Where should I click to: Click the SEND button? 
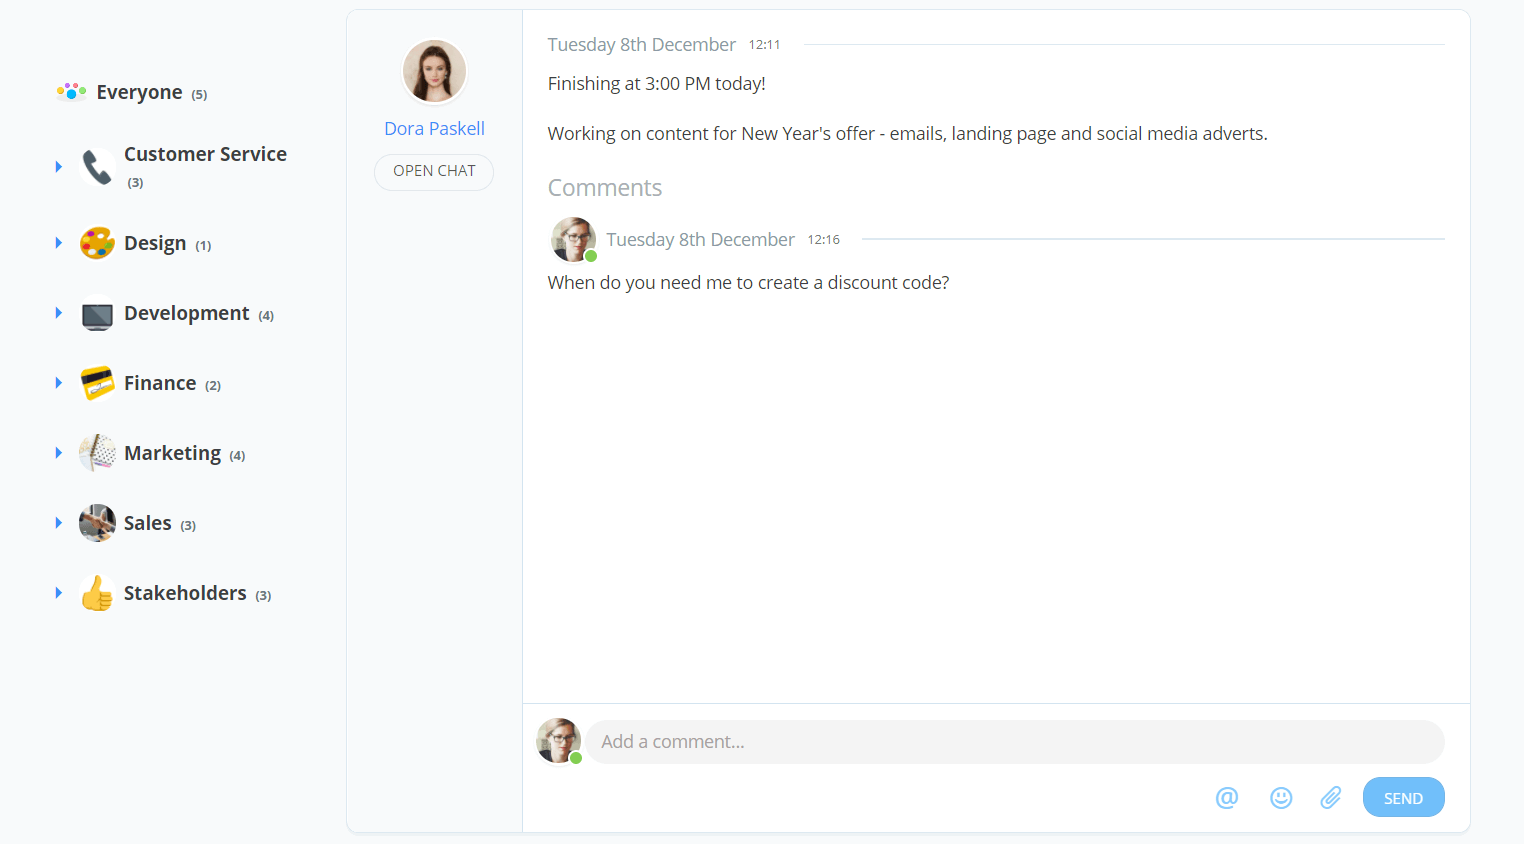point(1403,797)
